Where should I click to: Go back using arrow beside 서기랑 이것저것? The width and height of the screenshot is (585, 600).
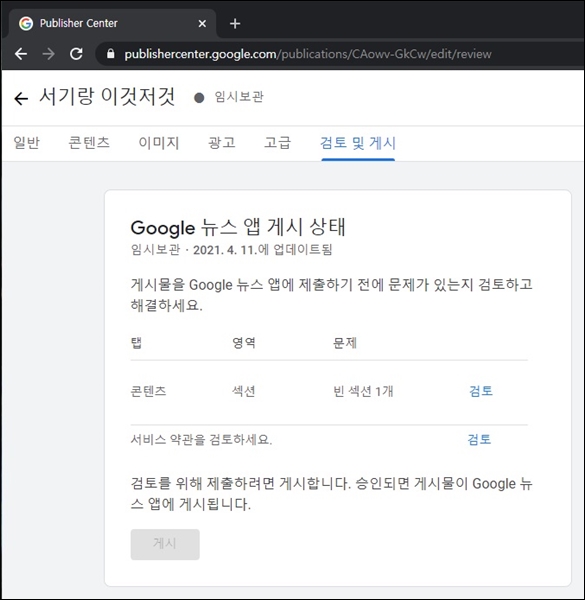pos(21,98)
